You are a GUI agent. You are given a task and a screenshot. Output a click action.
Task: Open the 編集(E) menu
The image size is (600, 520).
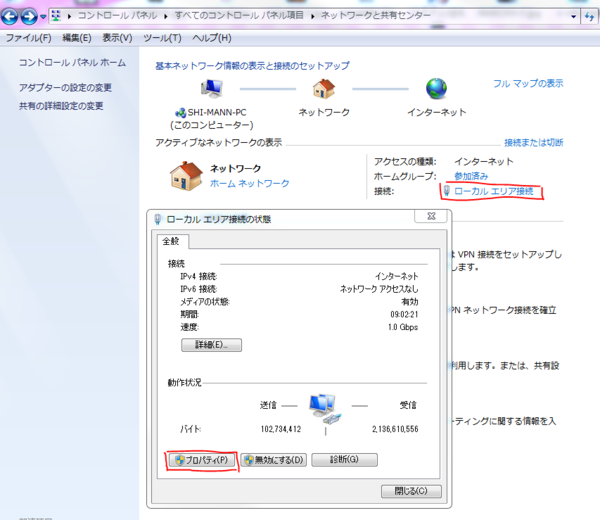click(x=77, y=38)
